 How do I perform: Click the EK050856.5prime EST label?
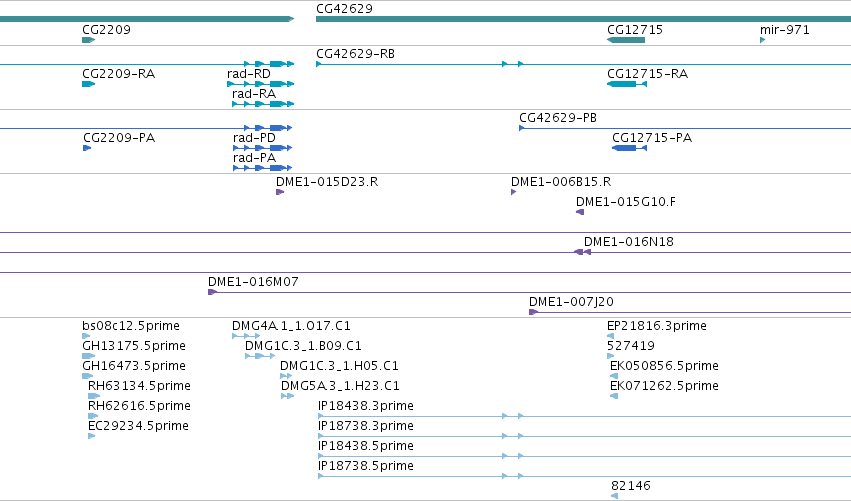pos(664,366)
